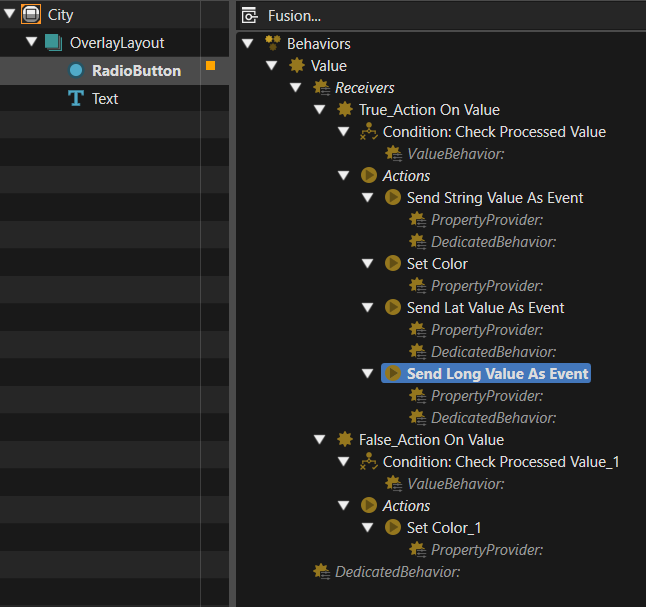
Task: Click the Behaviors gear cluster icon
Action: [273, 43]
